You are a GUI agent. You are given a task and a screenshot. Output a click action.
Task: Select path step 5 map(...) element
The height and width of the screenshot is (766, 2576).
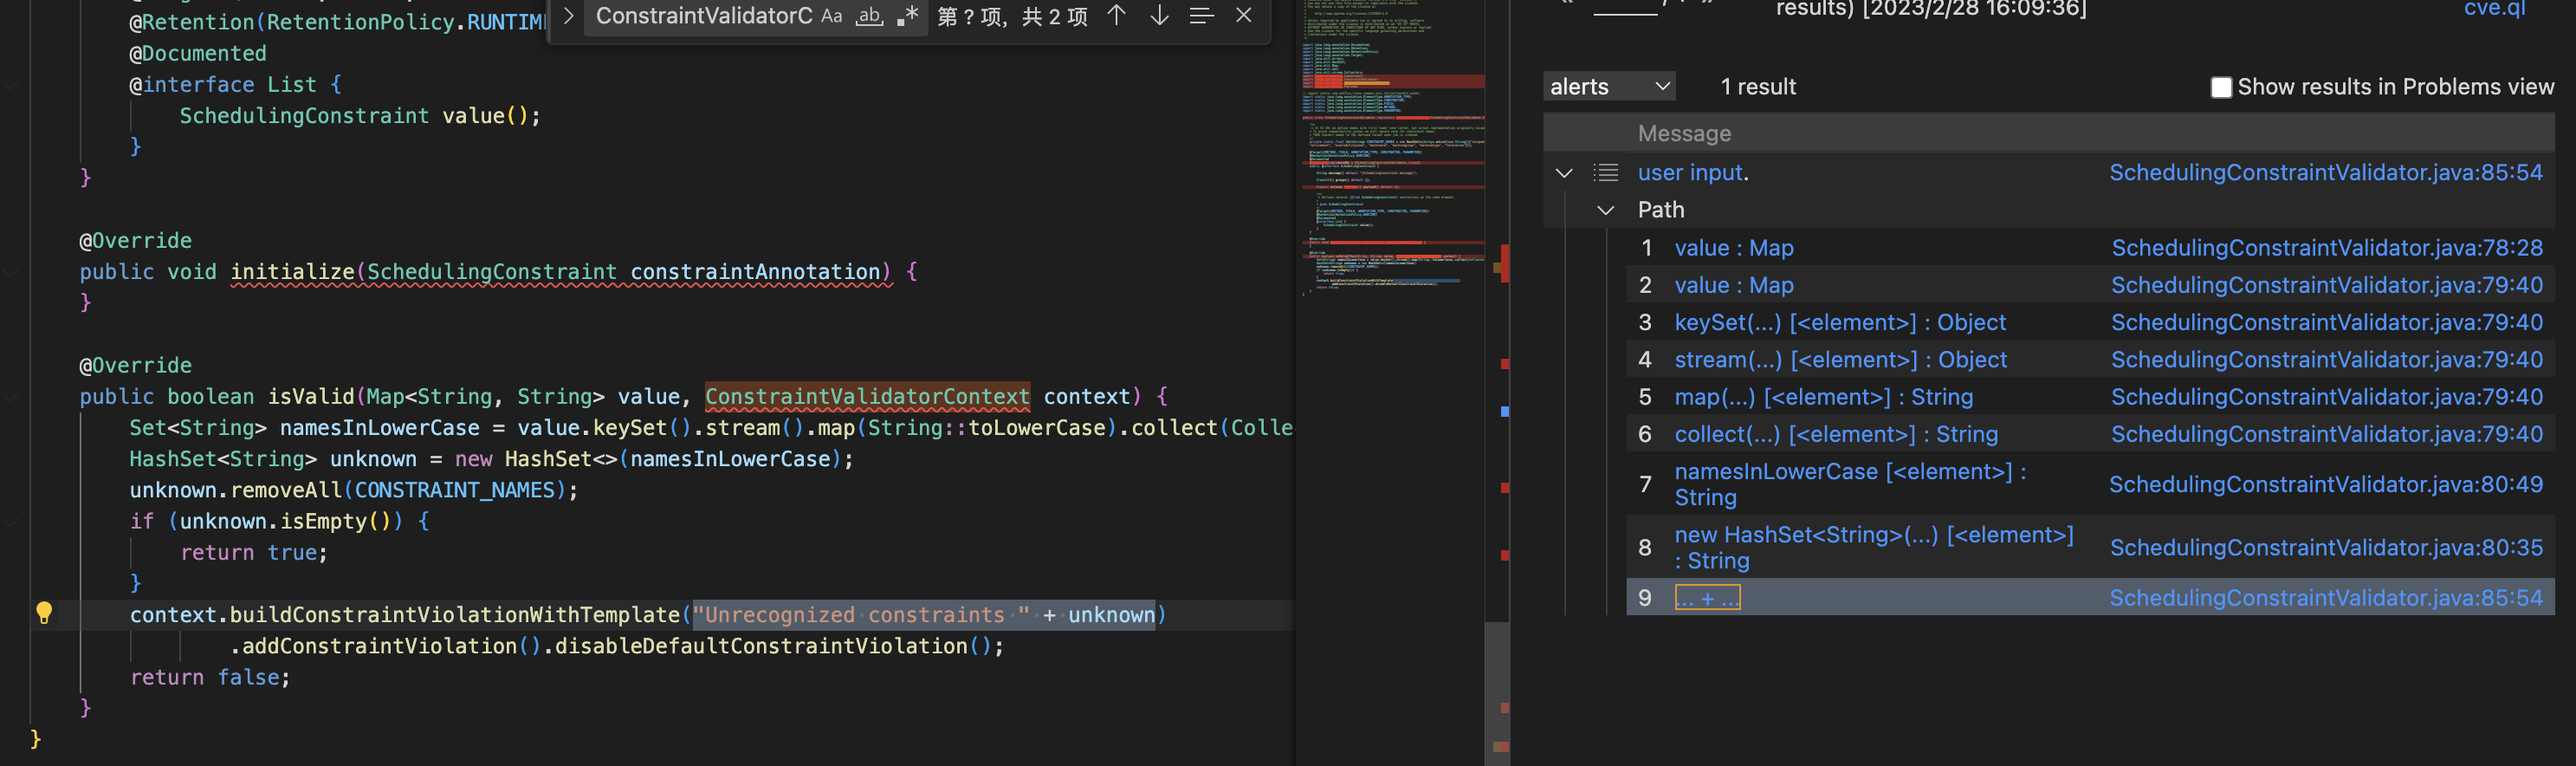pos(1824,397)
